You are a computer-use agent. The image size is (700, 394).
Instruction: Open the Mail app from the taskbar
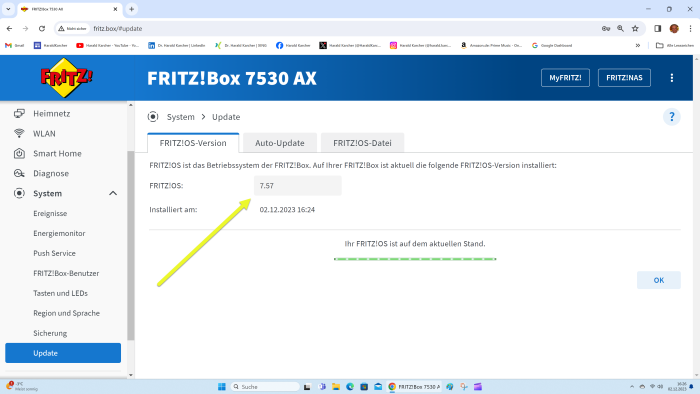click(378, 387)
